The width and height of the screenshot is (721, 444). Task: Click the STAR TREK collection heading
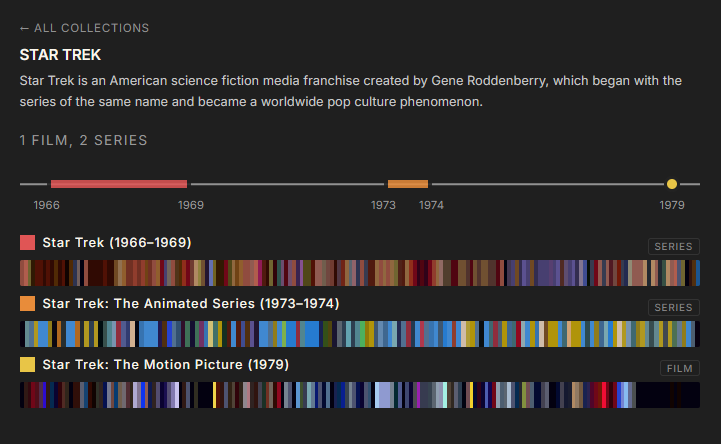60,55
